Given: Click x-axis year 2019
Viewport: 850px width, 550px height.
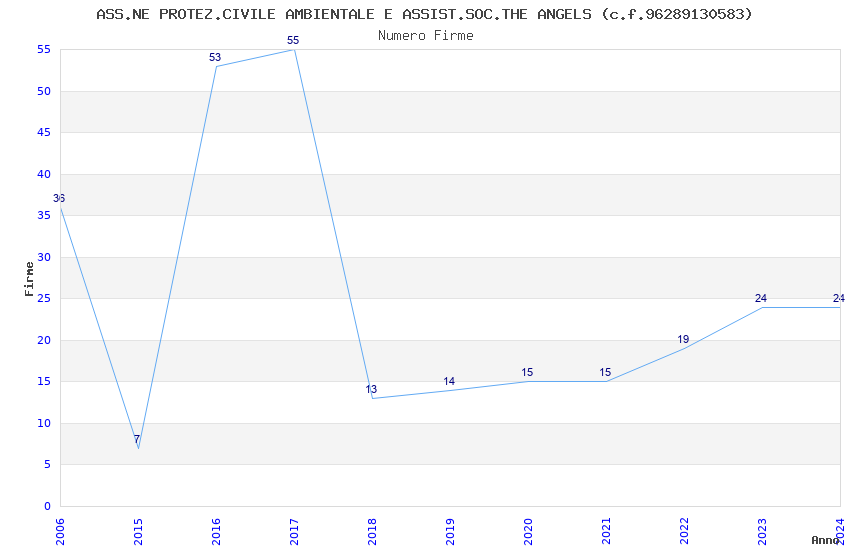Looking at the screenshot, I should tap(450, 531).
